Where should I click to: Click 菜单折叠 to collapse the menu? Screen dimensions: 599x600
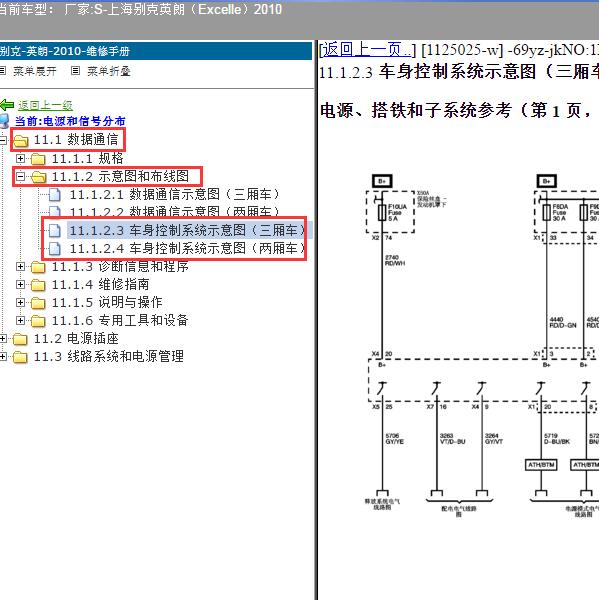109,71
